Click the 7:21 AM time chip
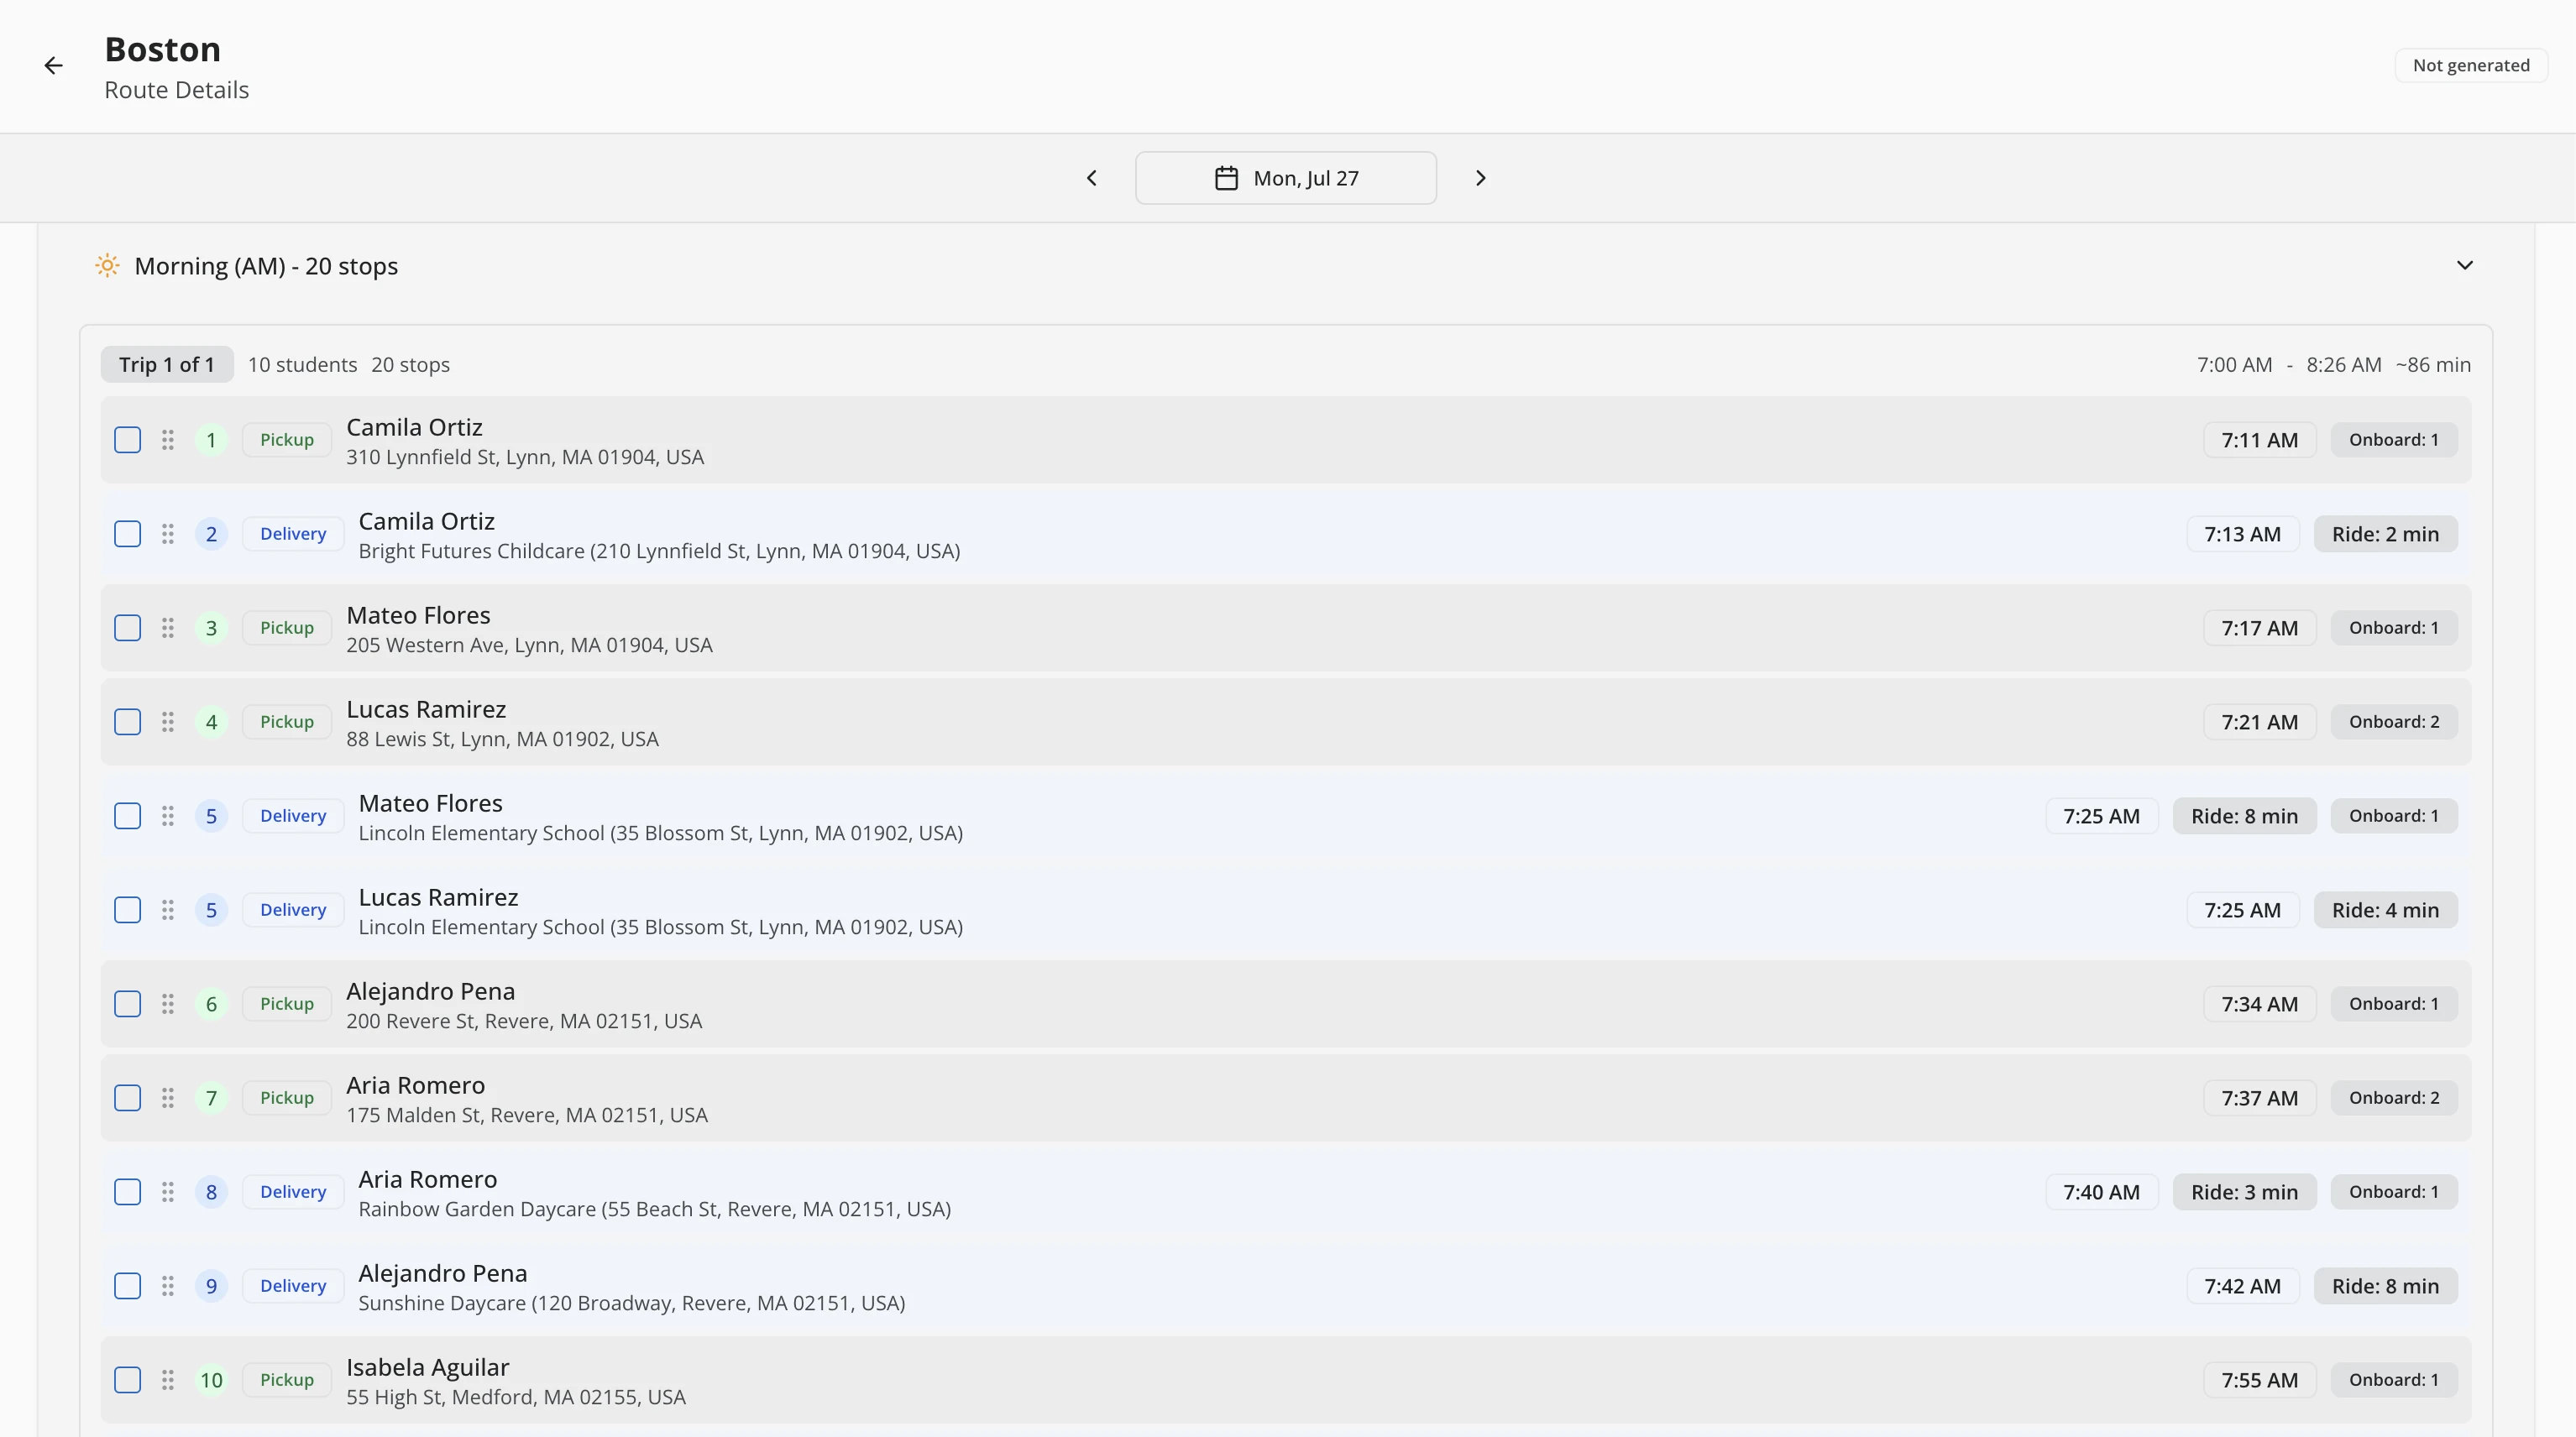This screenshot has height=1437, width=2576. click(2260, 722)
